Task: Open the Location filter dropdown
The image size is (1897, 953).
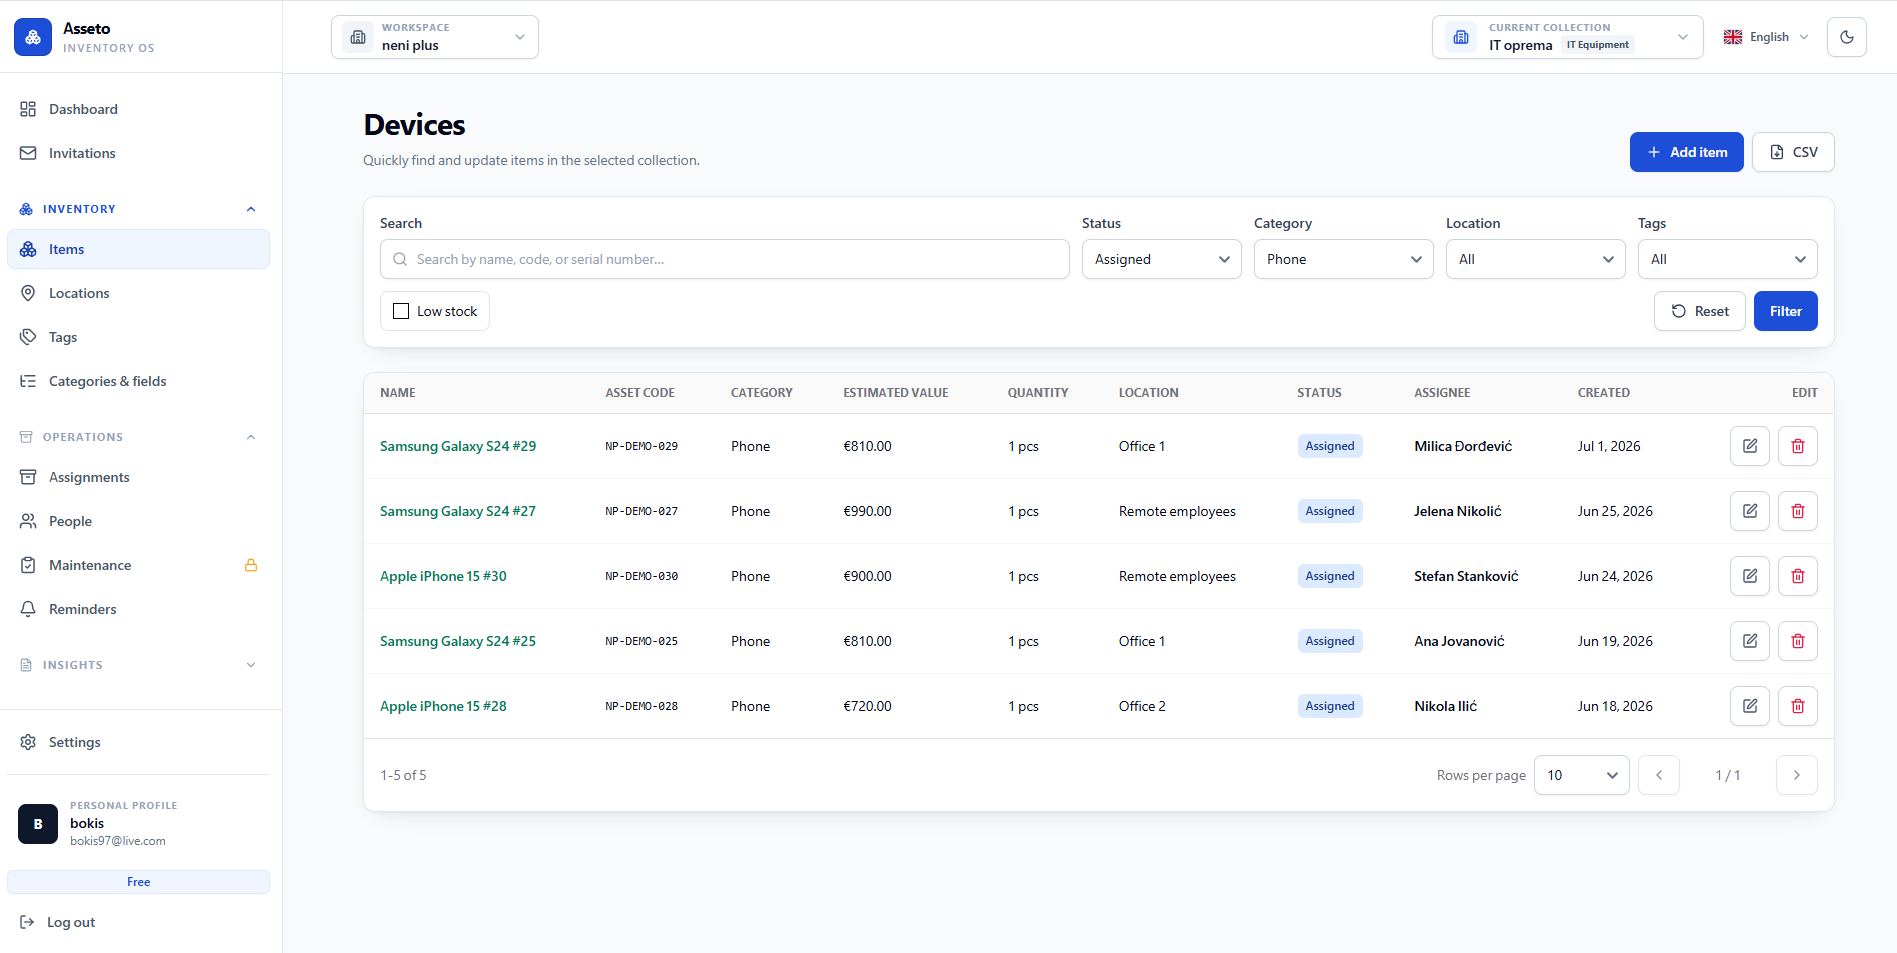Action: pos(1535,259)
